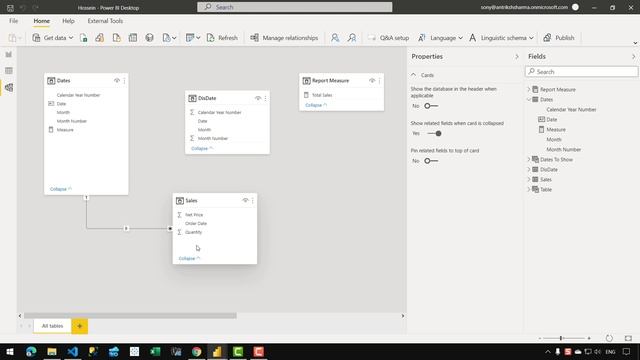This screenshot has width=640, height=360.
Task: Expand Report Measure in Fields list
Action: point(529,89)
